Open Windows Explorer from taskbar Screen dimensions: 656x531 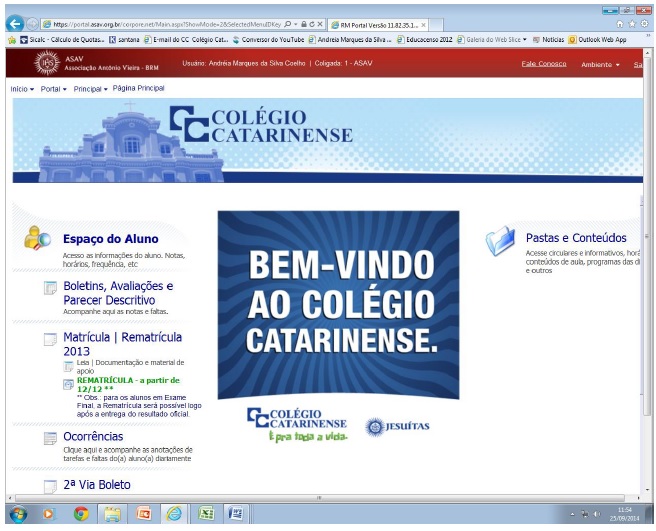tap(113, 513)
